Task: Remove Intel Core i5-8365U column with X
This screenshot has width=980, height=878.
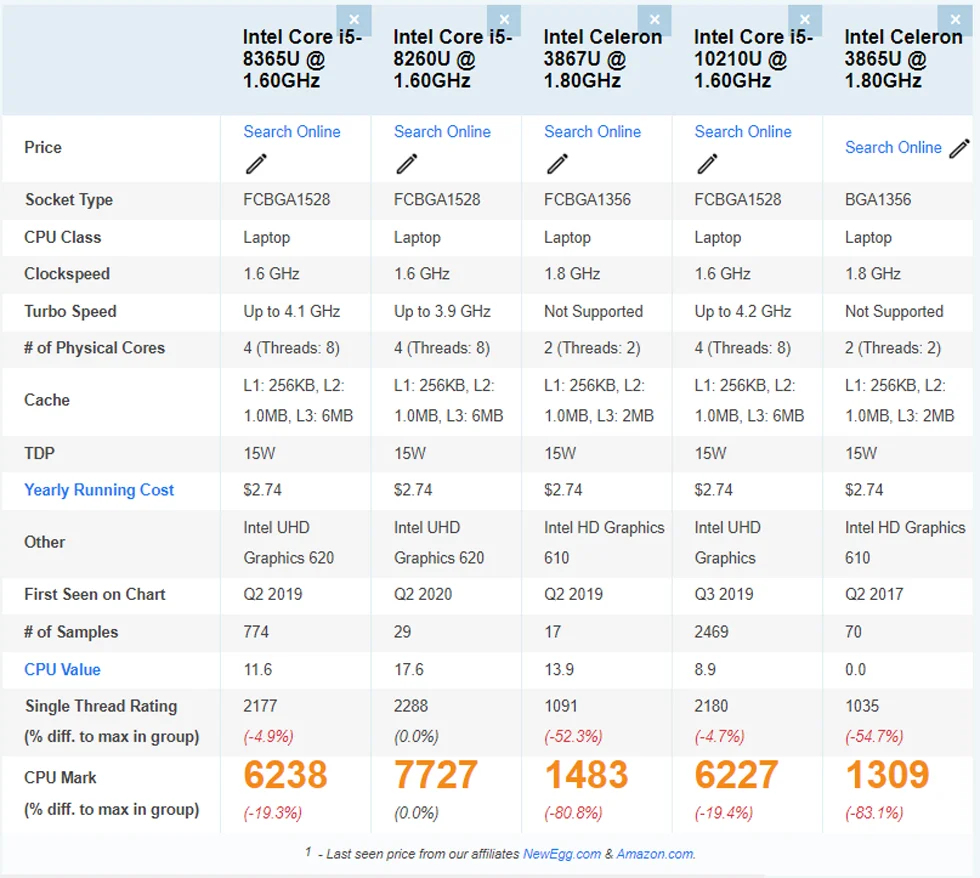Action: pos(354,20)
